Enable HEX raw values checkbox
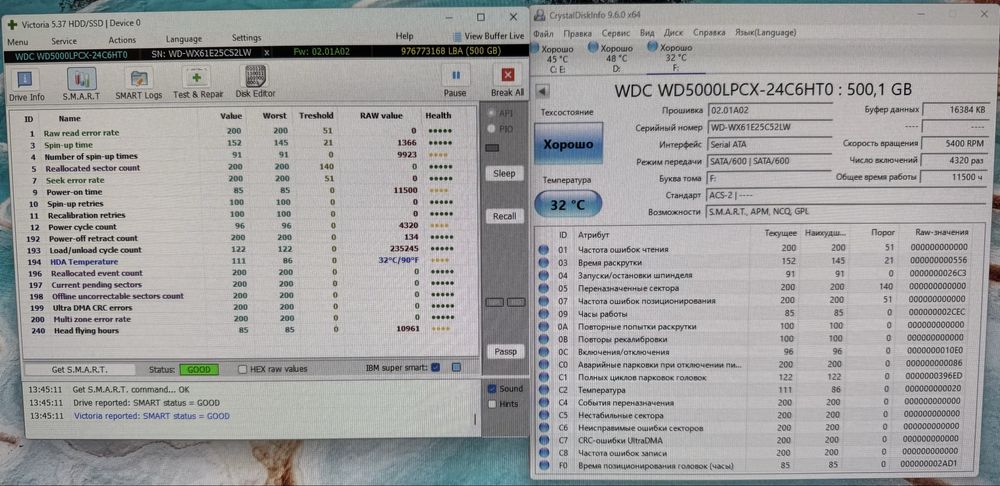The height and width of the screenshot is (486, 1000). point(242,369)
